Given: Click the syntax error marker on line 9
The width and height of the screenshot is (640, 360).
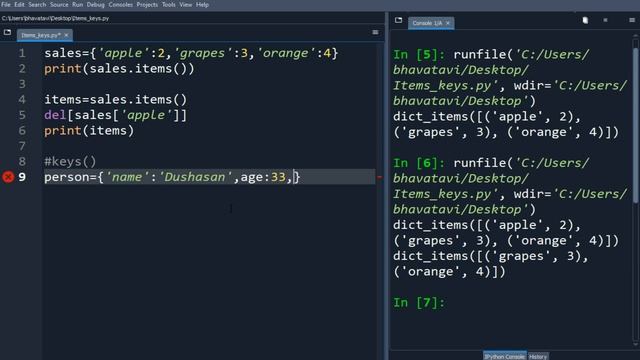Looking at the screenshot, I should click(8, 177).
